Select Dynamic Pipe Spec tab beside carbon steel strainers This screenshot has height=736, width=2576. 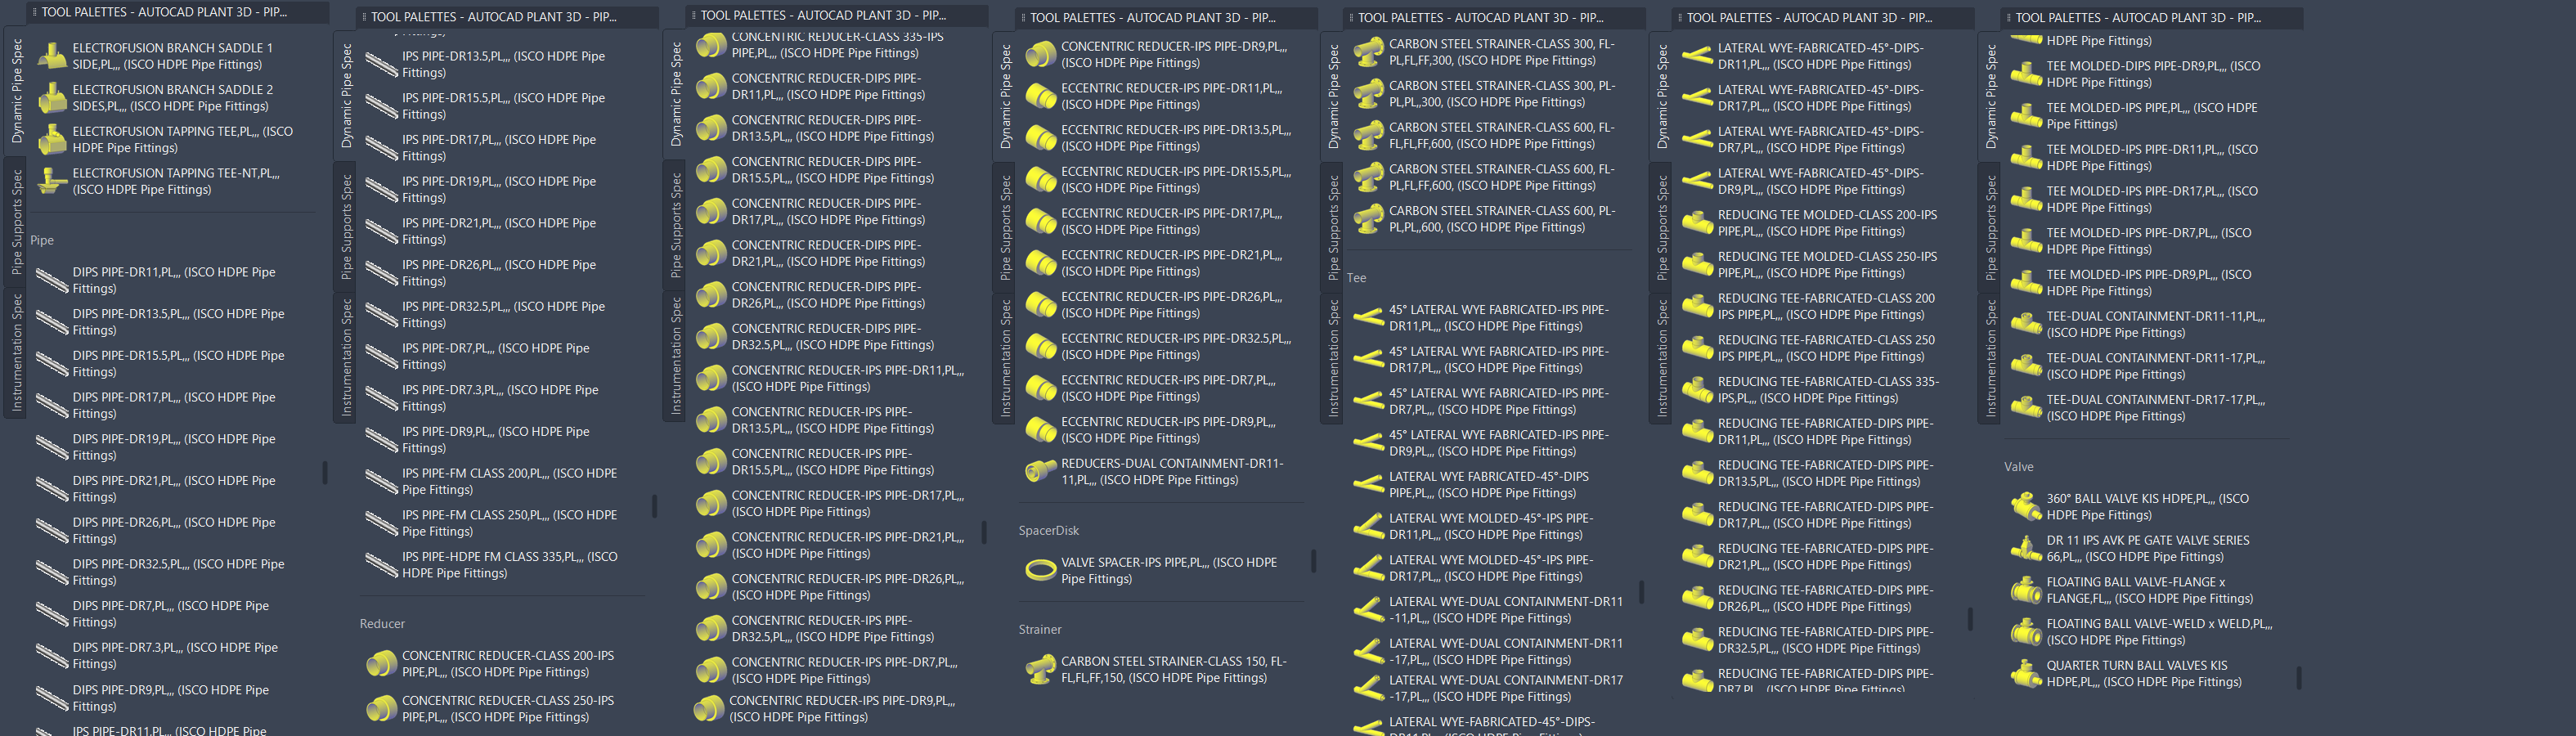tap(1334, 96)
